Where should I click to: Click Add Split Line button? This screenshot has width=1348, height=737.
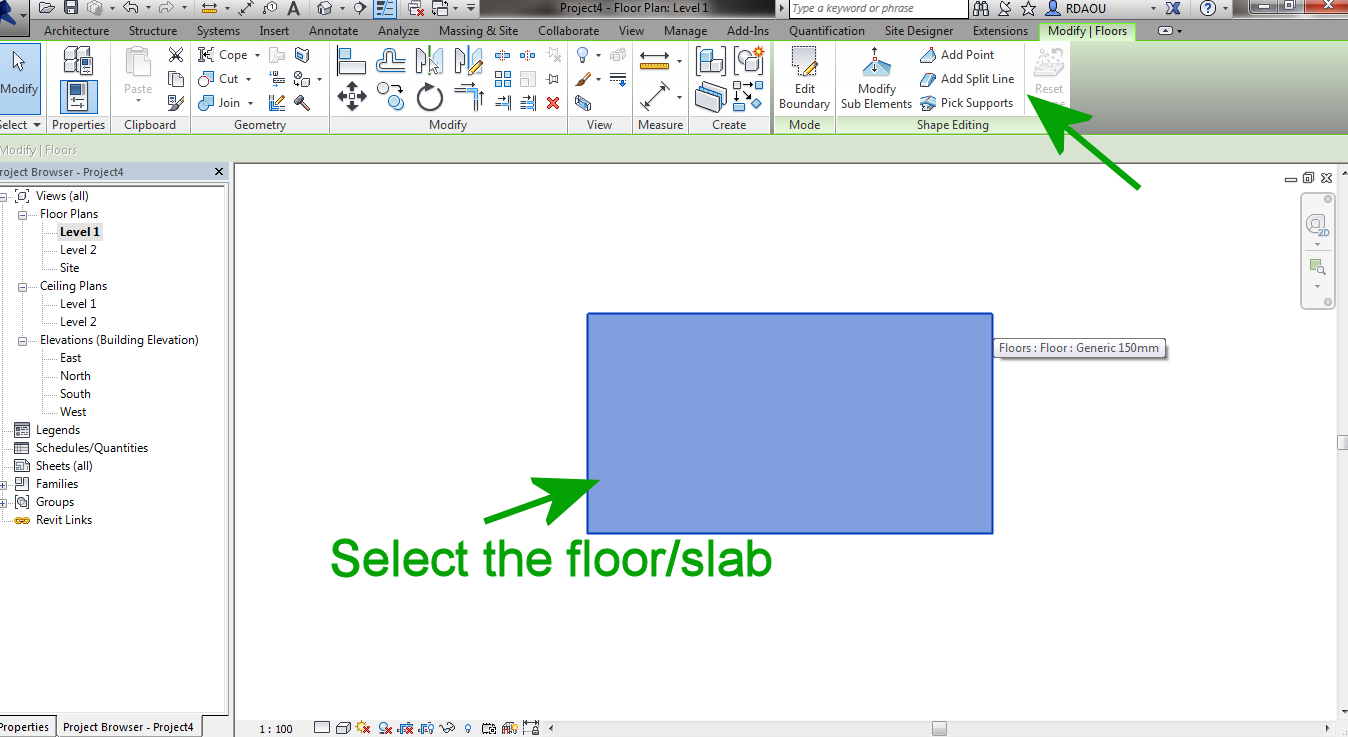pos(966,79)
